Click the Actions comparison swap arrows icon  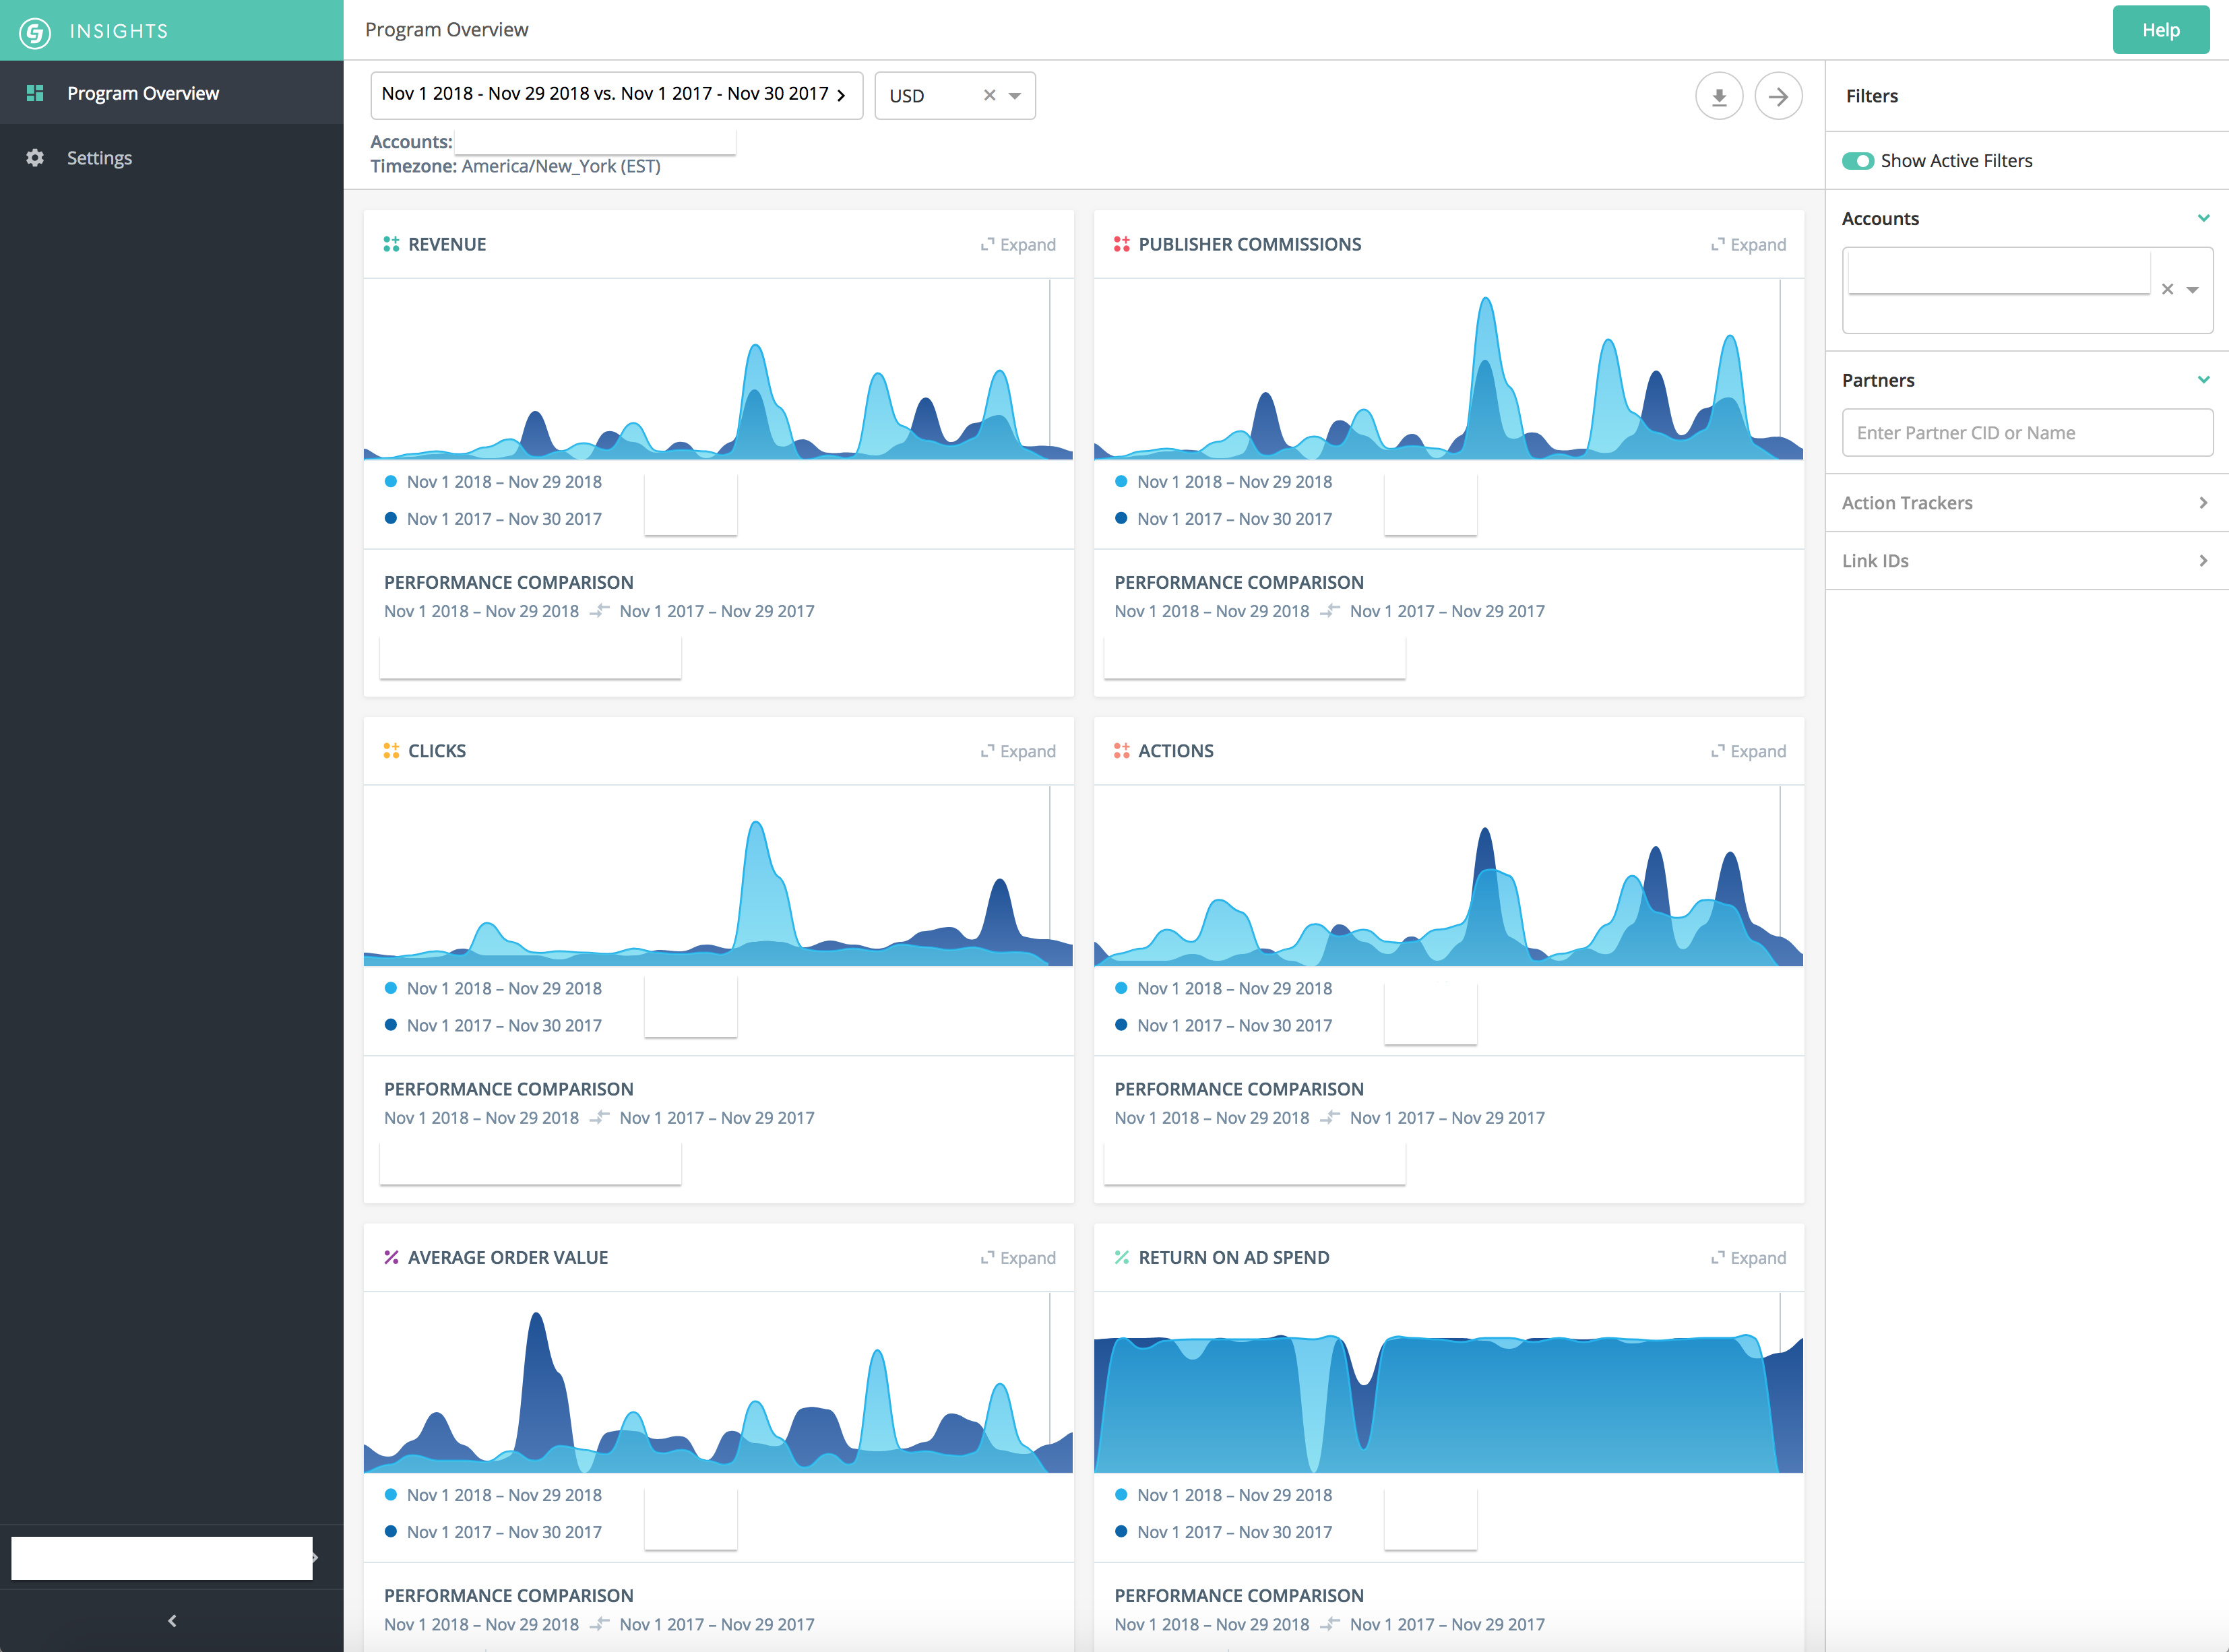tap(1329, 1118)
